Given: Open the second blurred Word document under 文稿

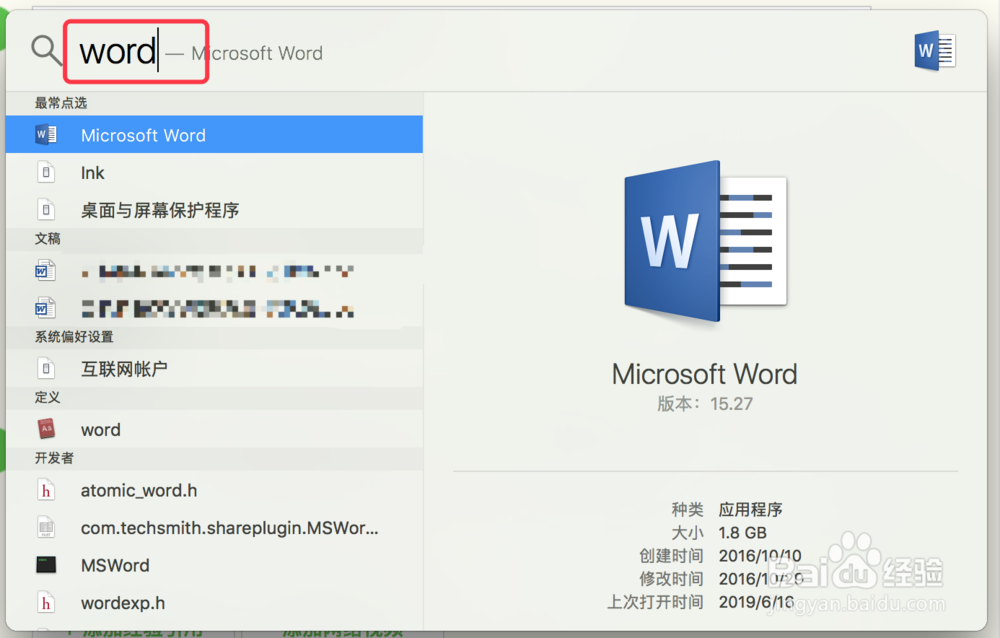Looking at the screenshot, I should (214, 309).
